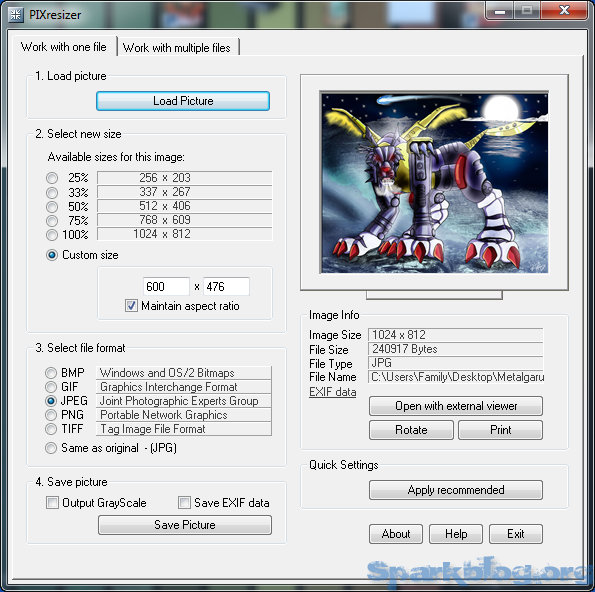595x592 pixels.
Task: Click the Help button
Action: 456,534
